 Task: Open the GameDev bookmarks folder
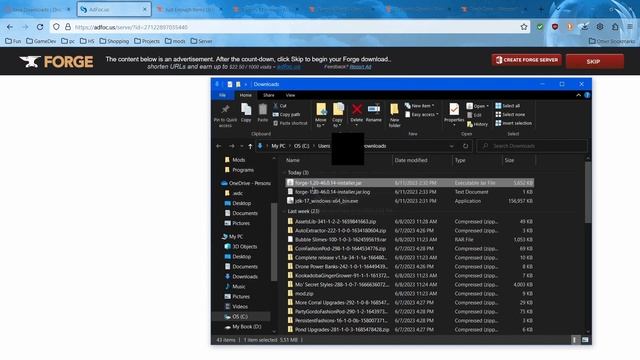41,41
